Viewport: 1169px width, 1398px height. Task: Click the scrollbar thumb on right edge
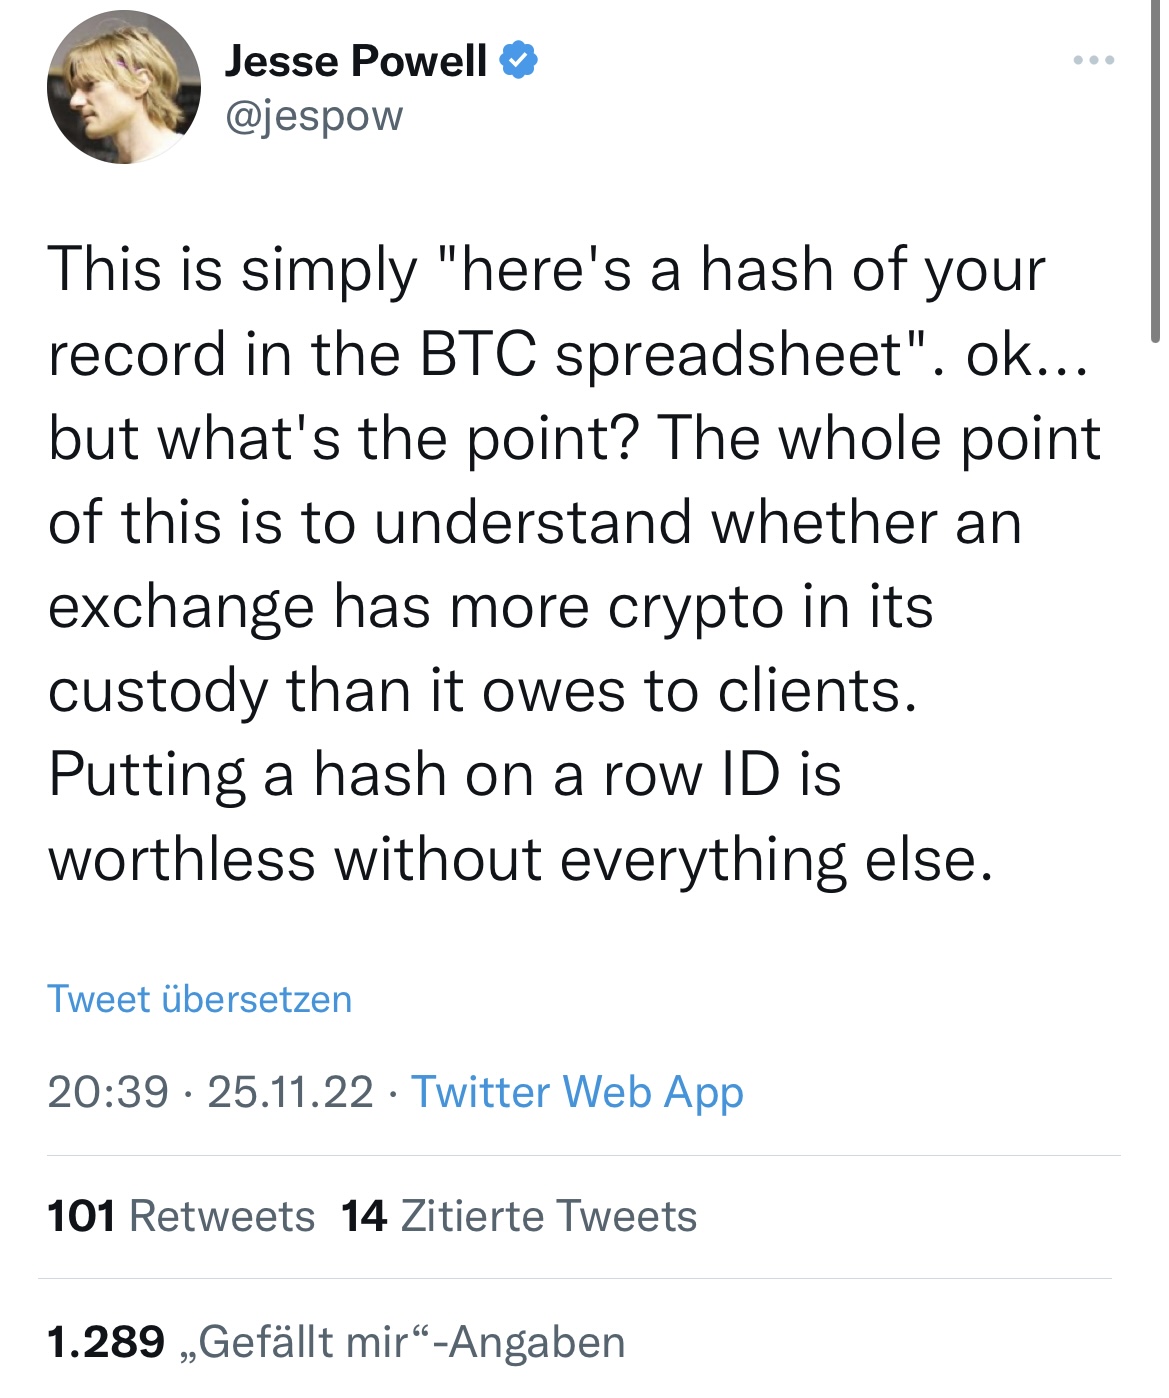[x=1155, y=172]
